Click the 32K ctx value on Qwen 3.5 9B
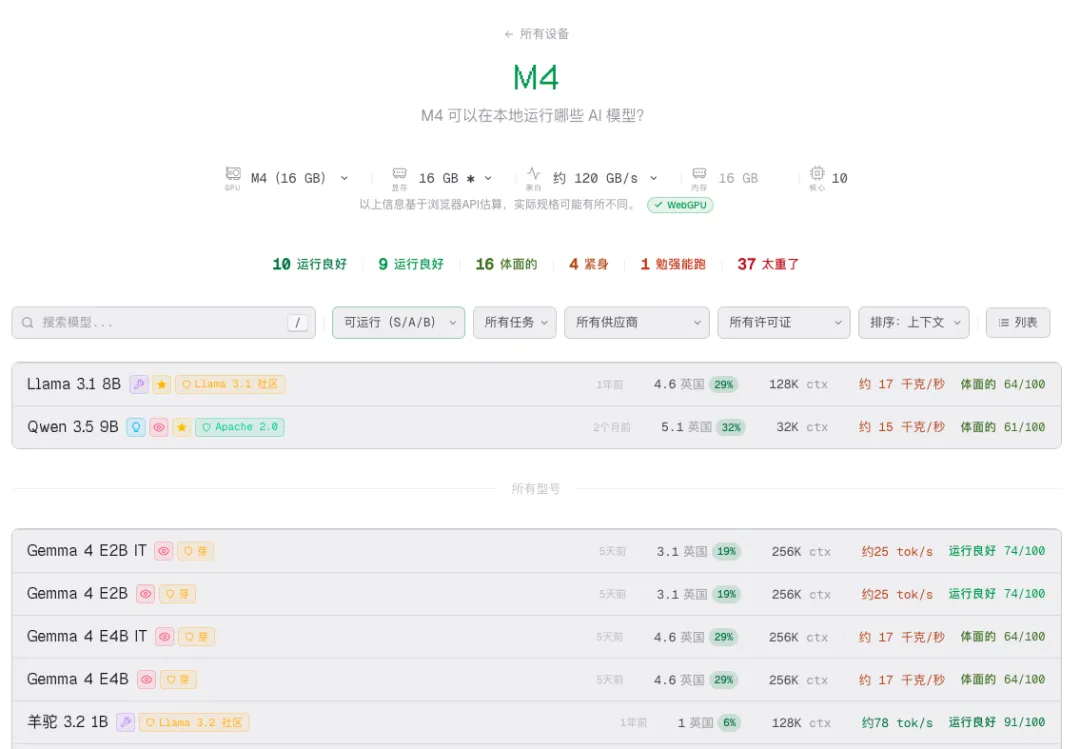The image size is (1080, 749). [802, 427]
